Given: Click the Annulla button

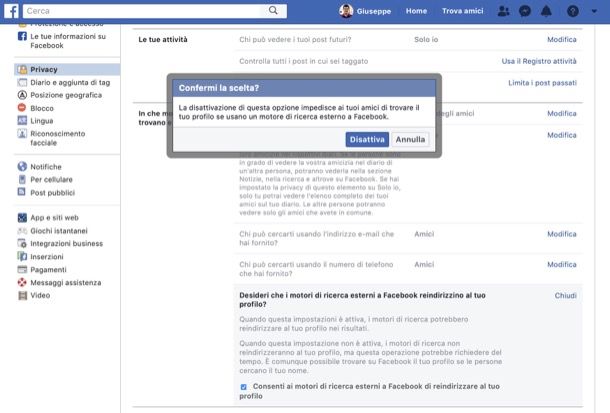Looking at the screenshot, I should [x=410, y=139].
